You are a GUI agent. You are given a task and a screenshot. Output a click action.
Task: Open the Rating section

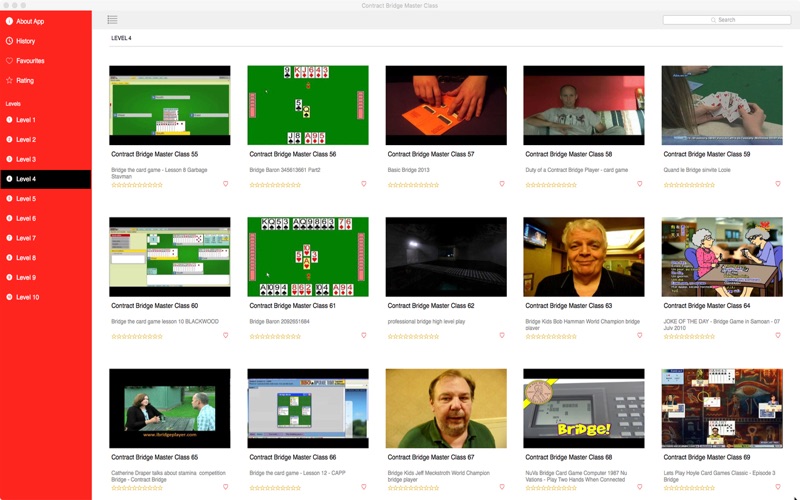click(46, 81)
